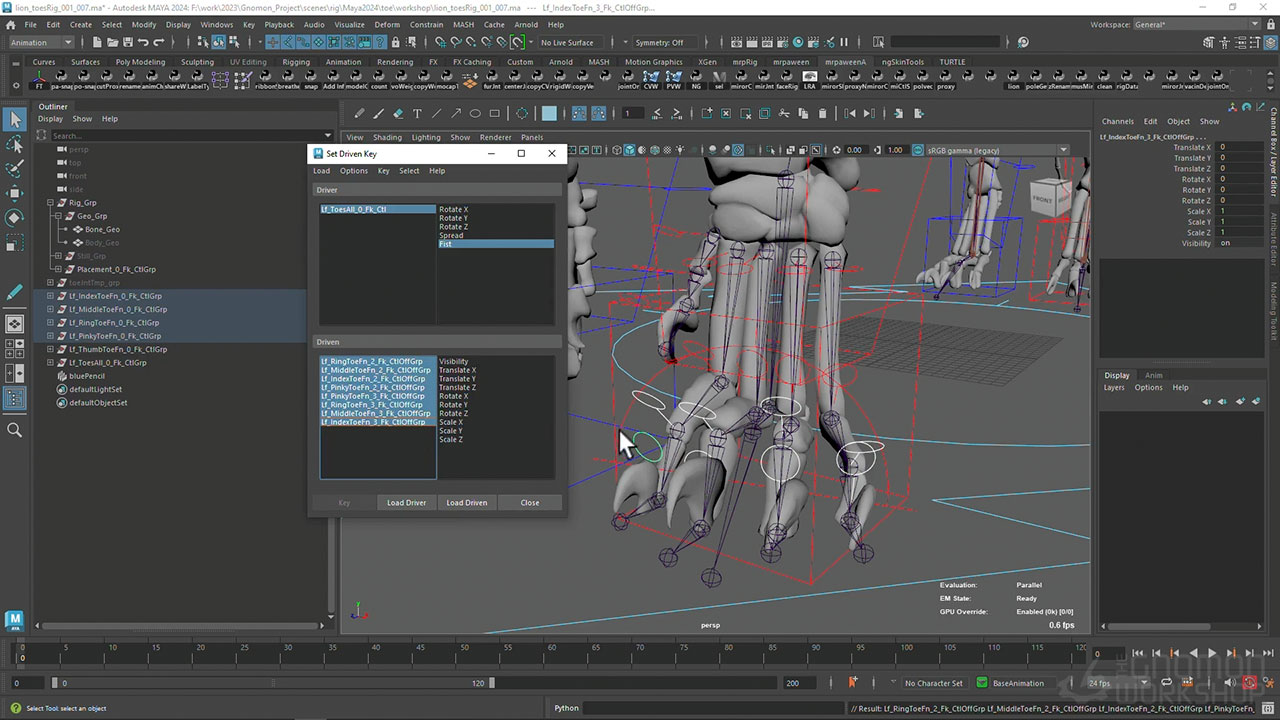Open the Deform menu

pyautogui.click(x=386, y=24)
